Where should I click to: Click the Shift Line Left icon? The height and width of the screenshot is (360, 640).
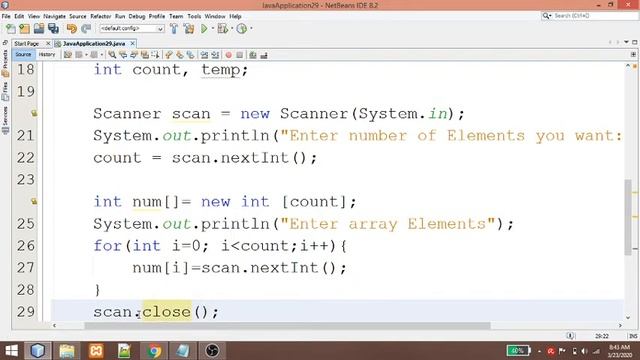click(x=204, y=55)
